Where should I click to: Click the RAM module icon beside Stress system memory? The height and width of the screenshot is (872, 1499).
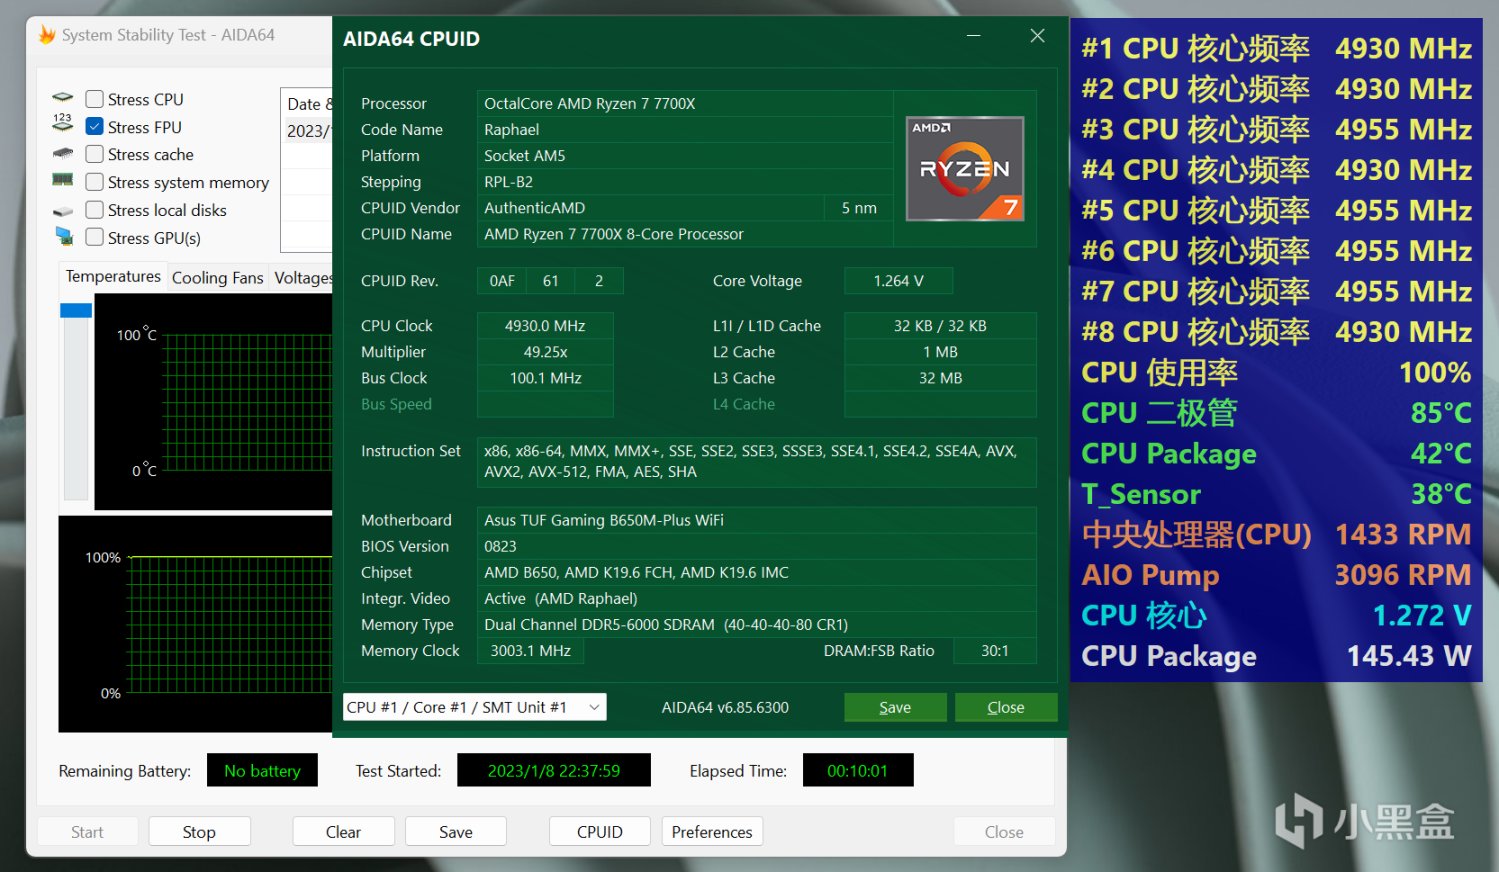(x=63, y=180)
